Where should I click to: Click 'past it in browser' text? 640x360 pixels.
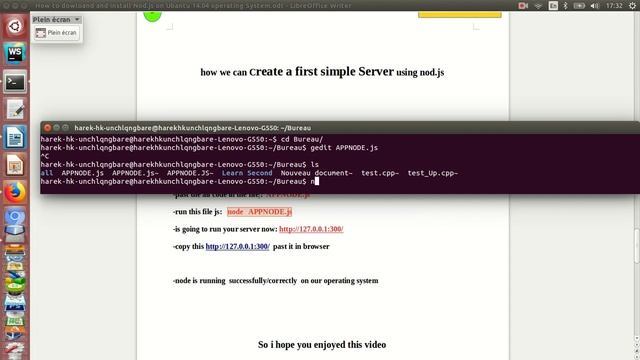[x=301, y=247]
